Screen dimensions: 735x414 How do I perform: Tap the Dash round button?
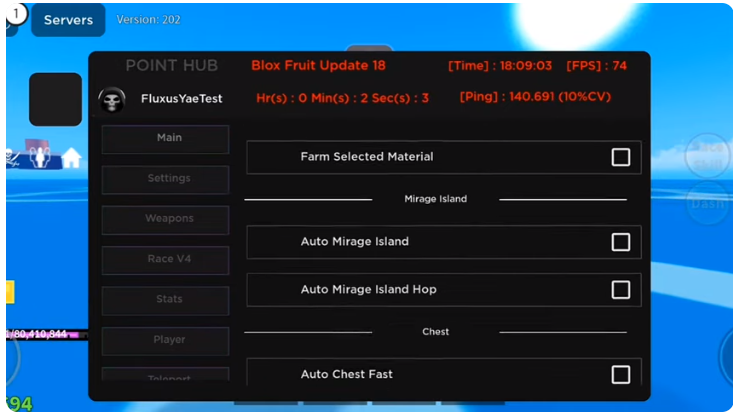click(x=708, y=203)
